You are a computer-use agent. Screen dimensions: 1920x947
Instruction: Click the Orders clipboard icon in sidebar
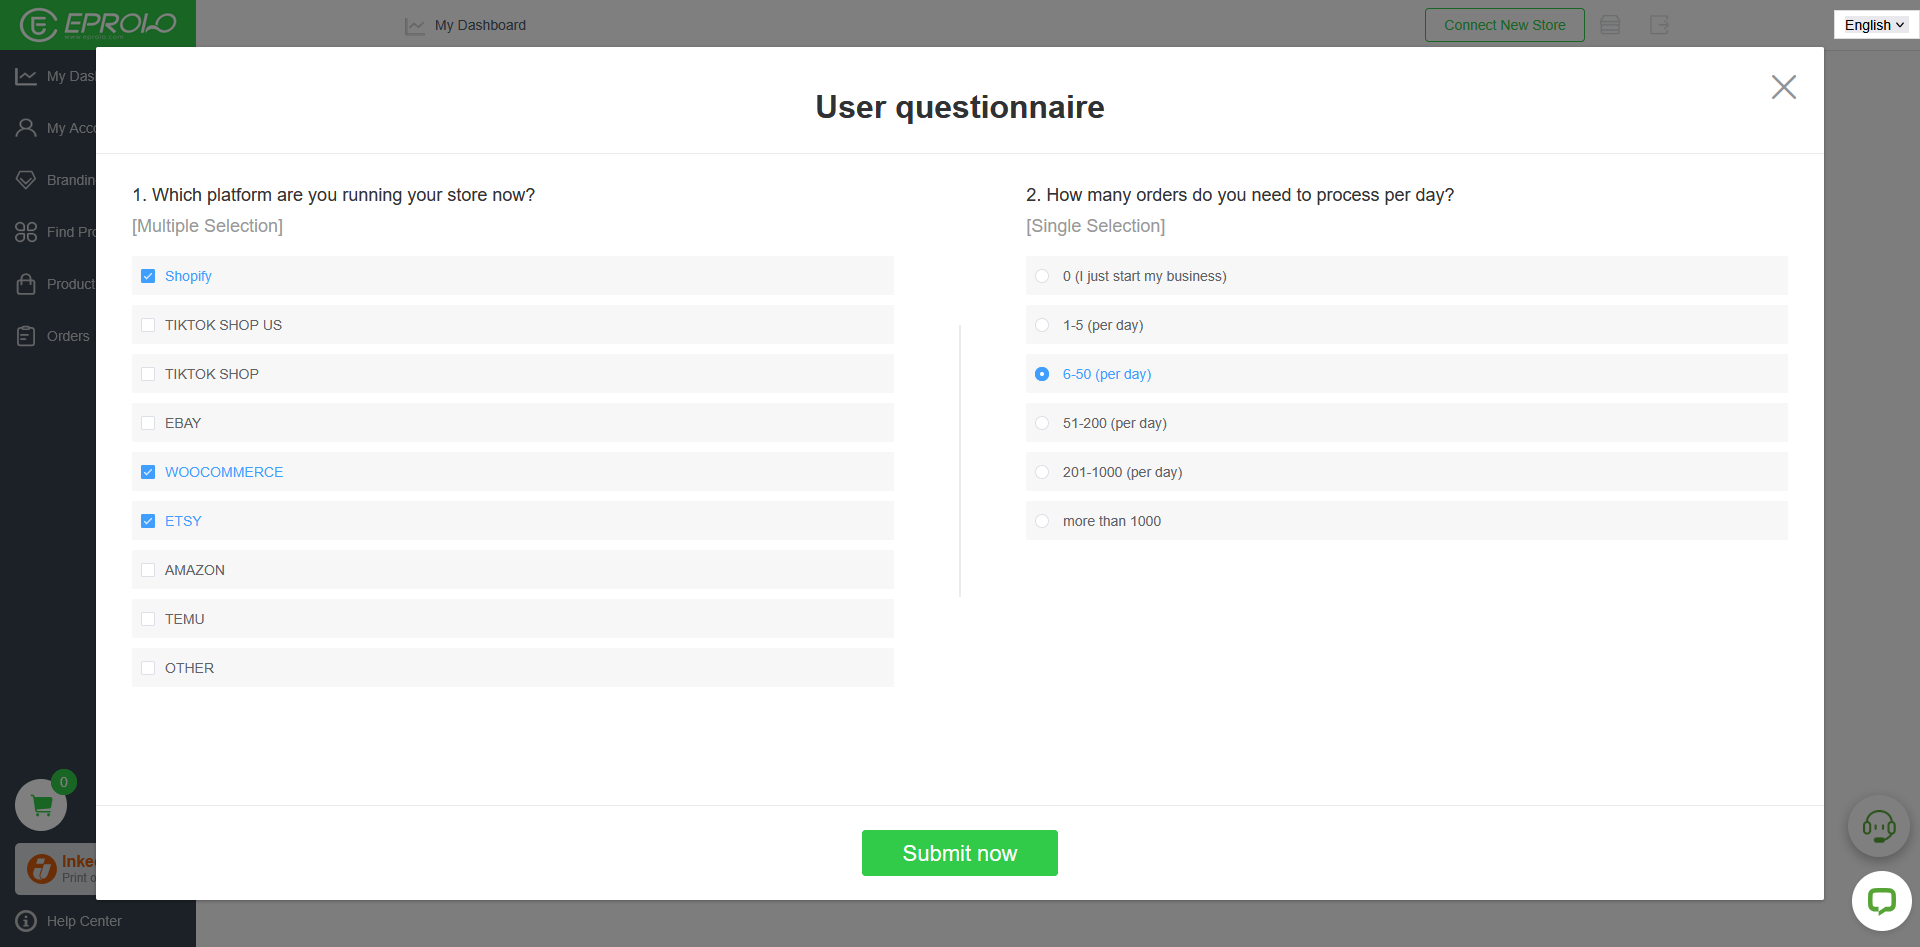(x=26, y=336)
